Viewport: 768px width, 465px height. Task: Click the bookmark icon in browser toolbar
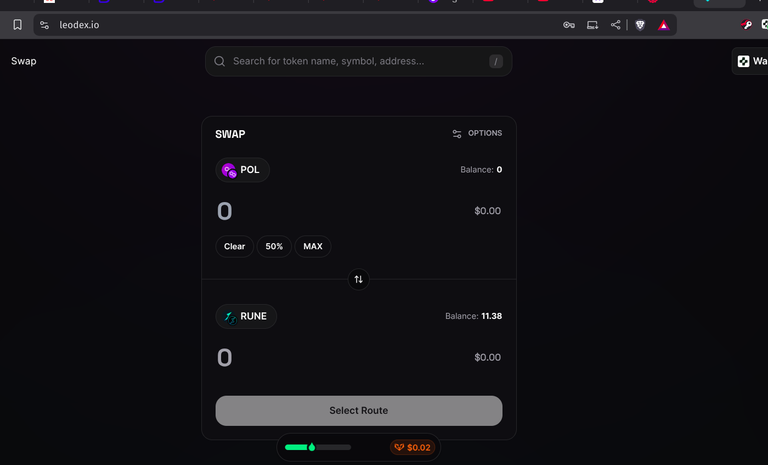pyautogui.click(x=17, y=24)
